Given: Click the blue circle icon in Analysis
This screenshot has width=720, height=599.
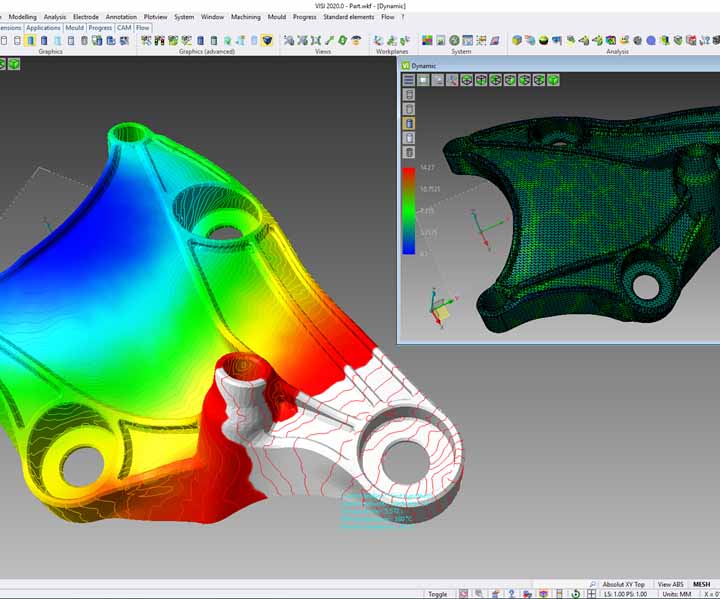Looking at the screenshot, I should pyautogui.click(x=651, y=41).
